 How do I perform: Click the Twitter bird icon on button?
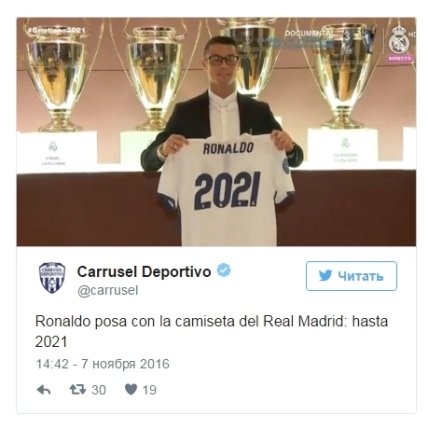(325, 276)
